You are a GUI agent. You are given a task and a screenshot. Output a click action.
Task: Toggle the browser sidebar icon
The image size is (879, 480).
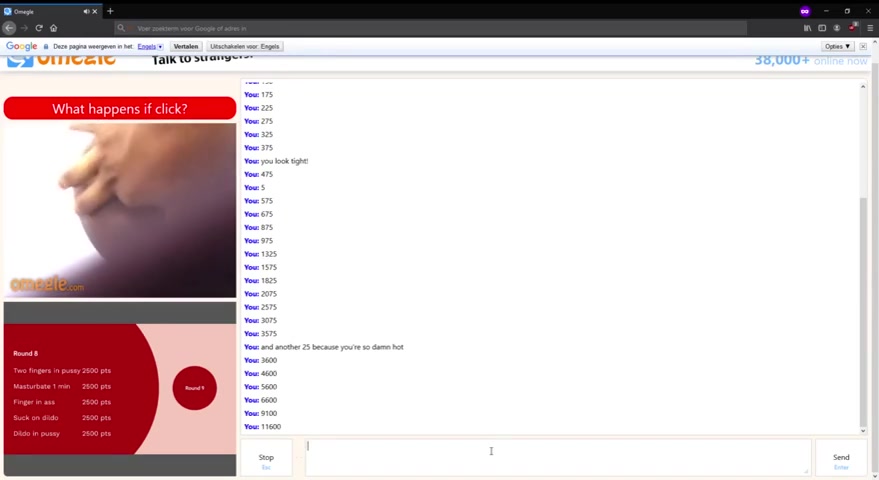point(822,28)
